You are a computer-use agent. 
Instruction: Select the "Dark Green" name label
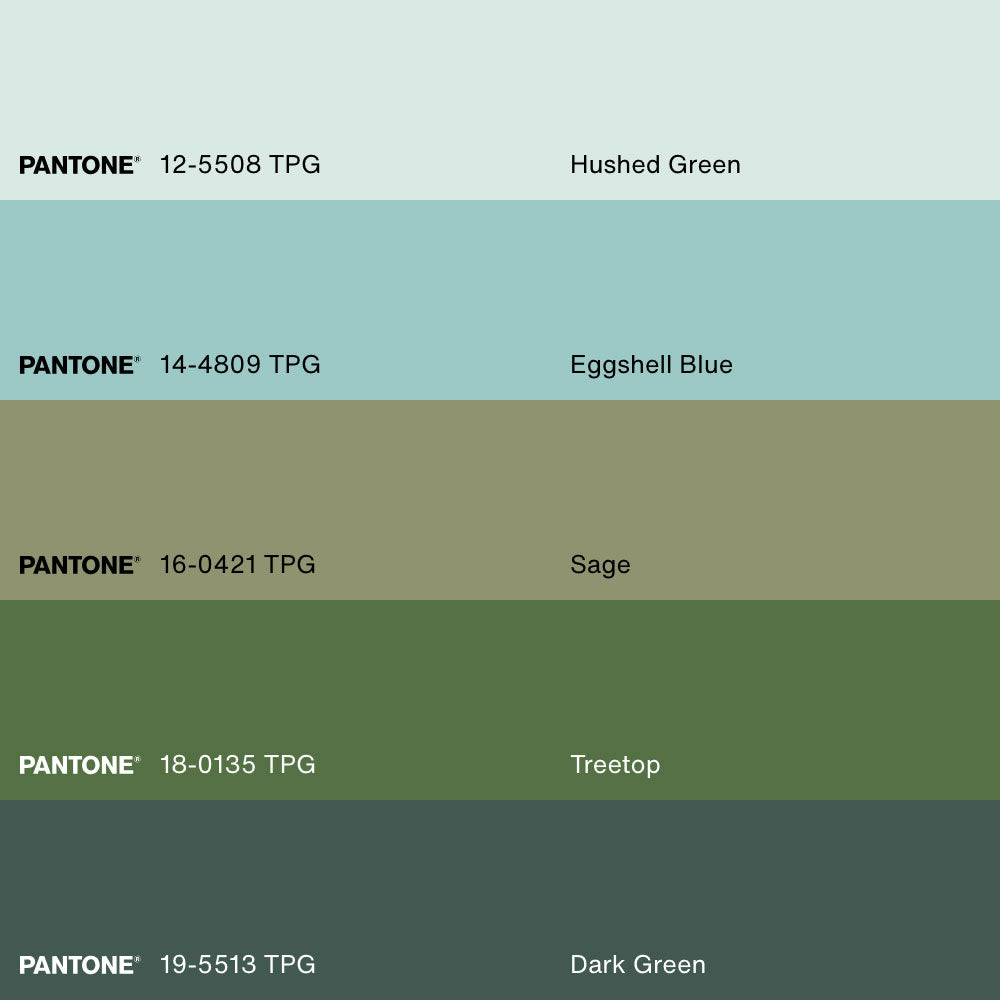[638, 965]
